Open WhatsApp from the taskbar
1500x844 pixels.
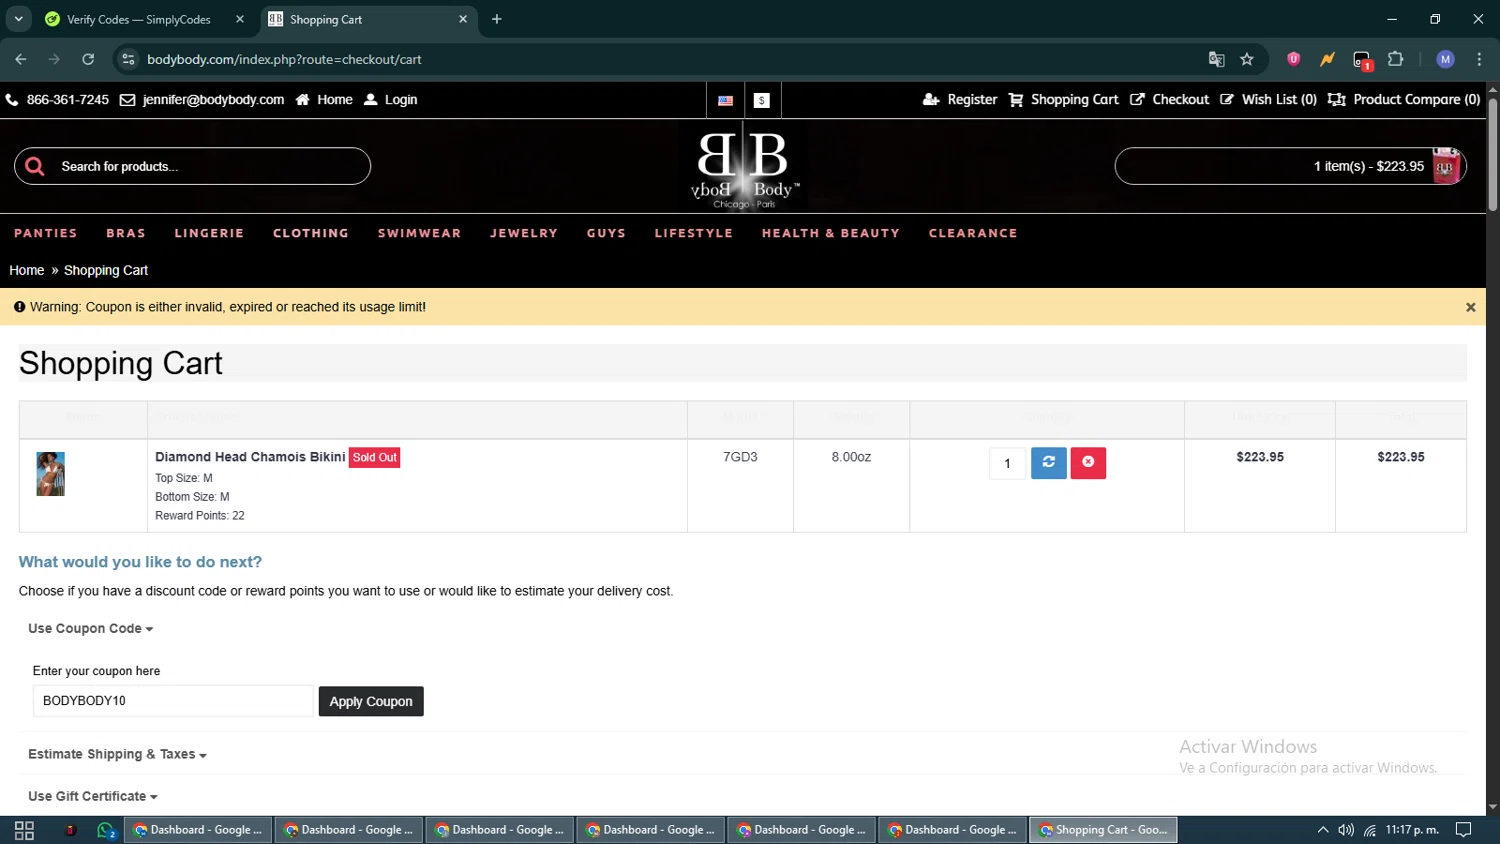[x=106, y=830]
